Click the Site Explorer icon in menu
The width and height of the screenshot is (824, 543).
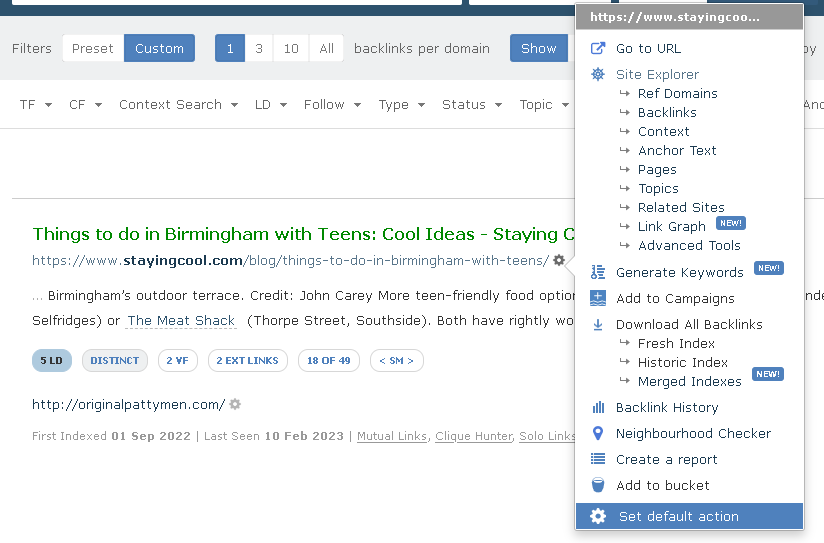click(x=598, y=74)
